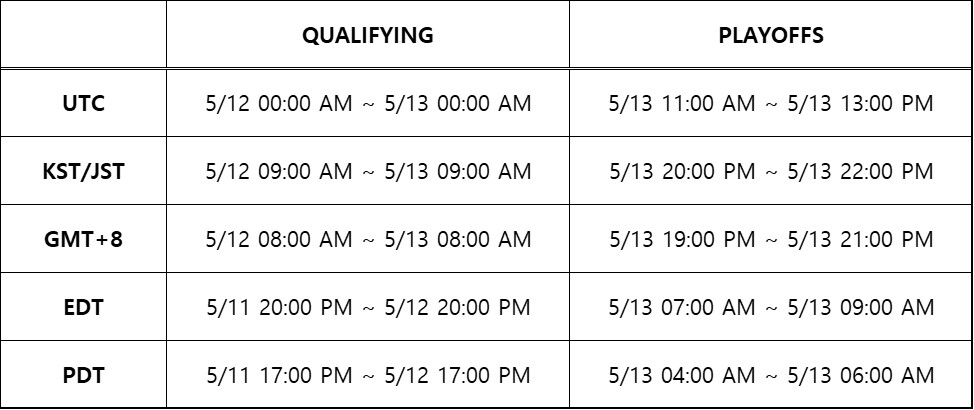The image size is (974, 410).
Task: Select the KST/JST qualifying time cell
Action: tap(368, 171)
